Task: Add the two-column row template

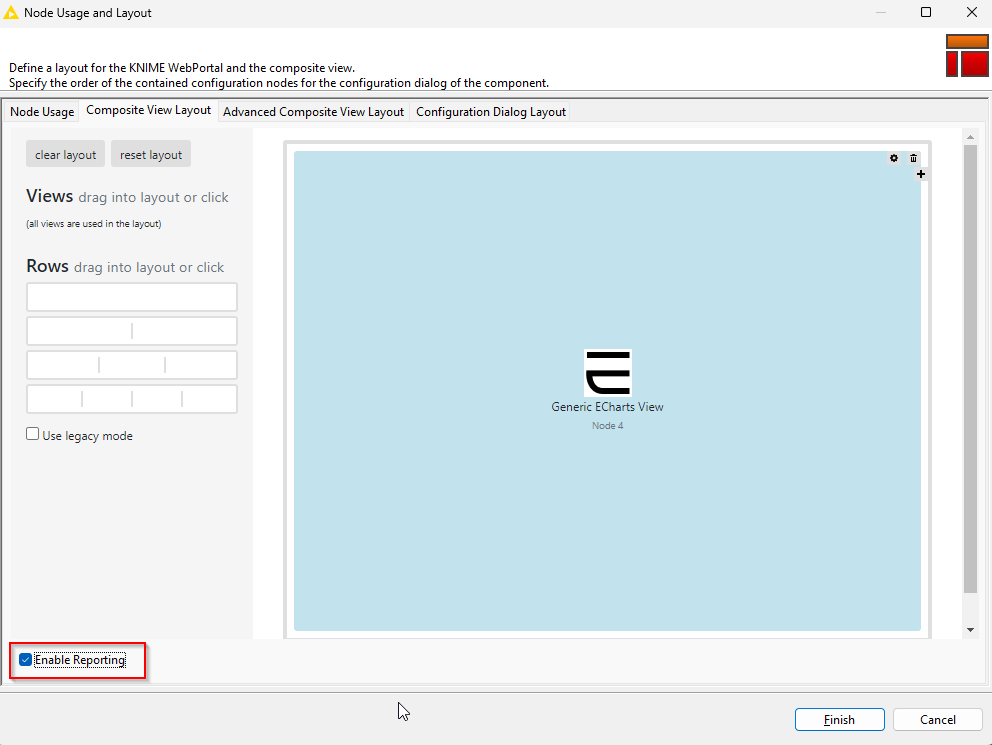Action: coord(132,331)
